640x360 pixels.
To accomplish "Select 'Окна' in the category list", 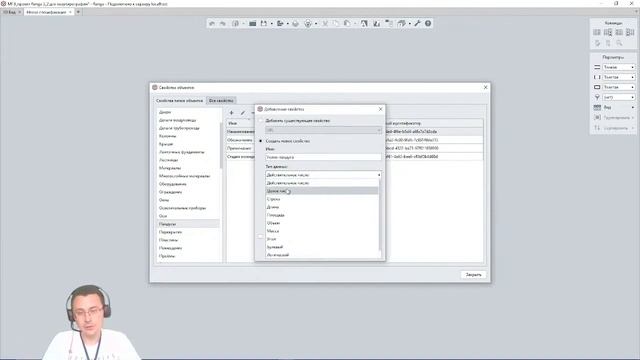I will coord(188,200).
